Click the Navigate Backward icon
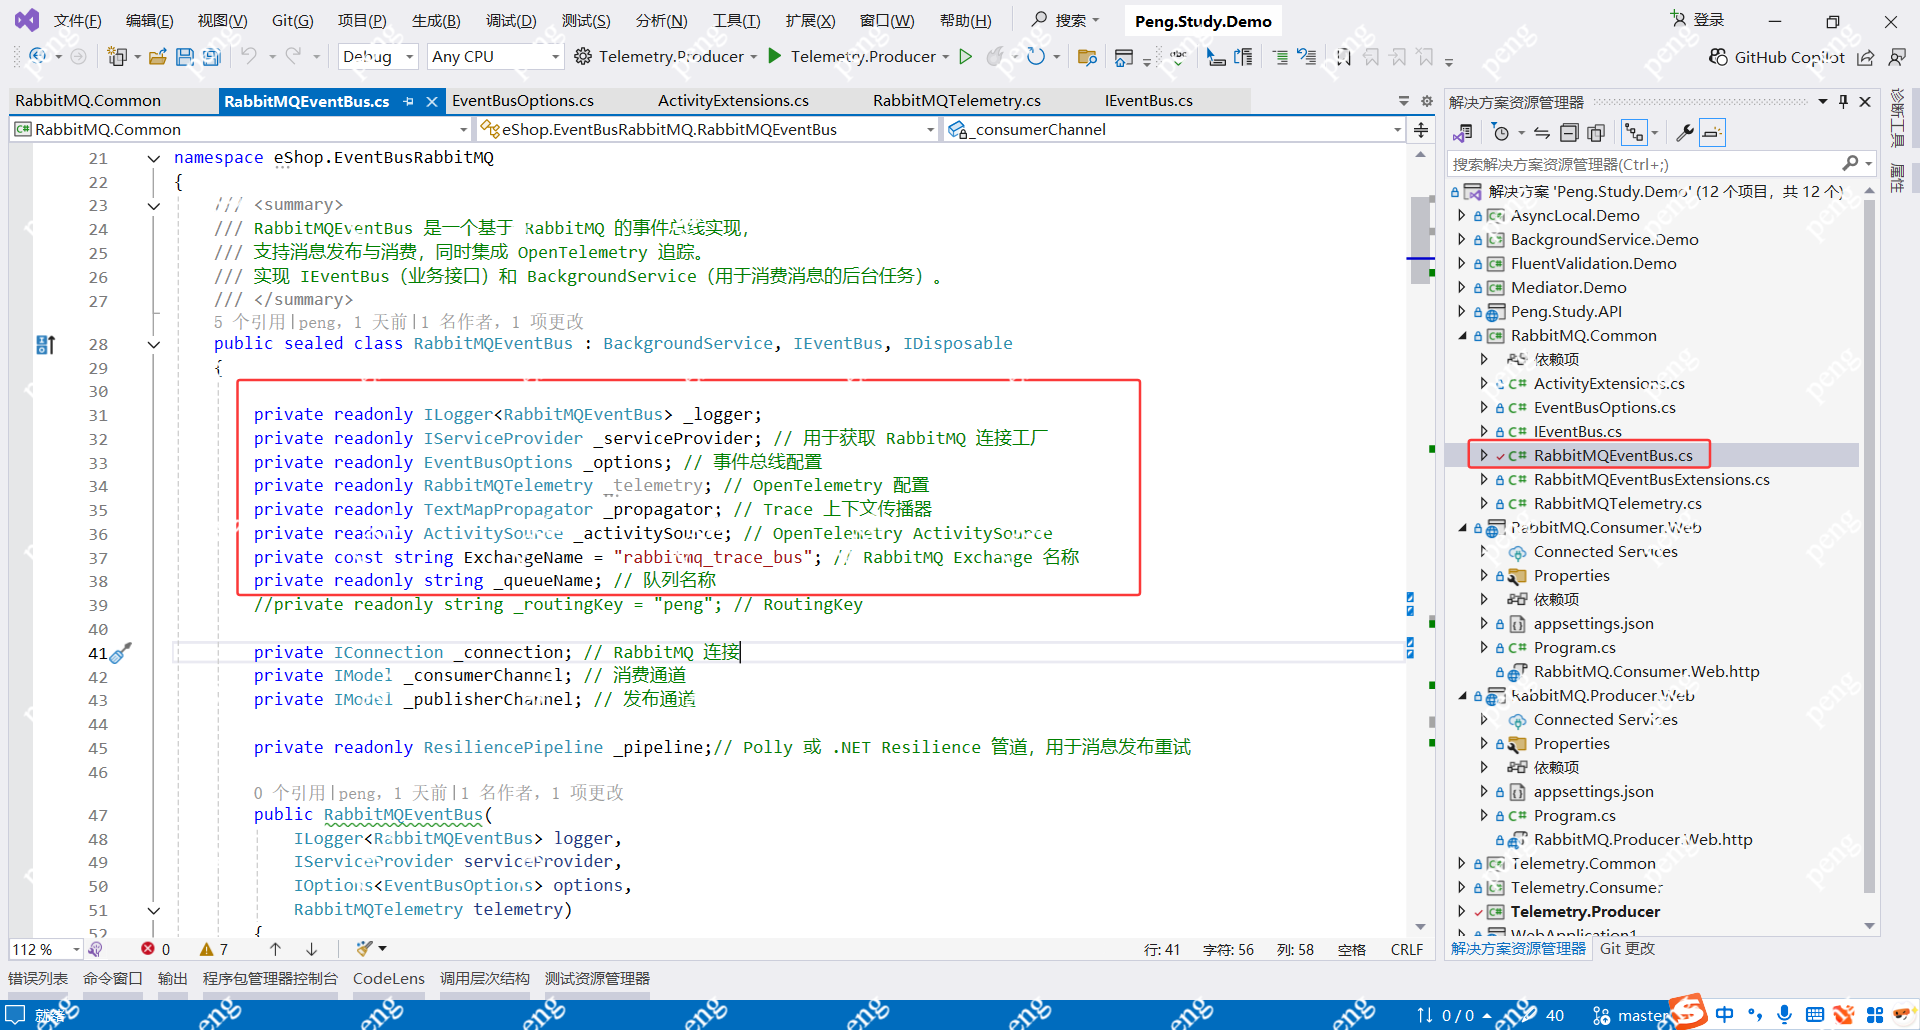The image size is (1920, 1030). click(38, 56)
